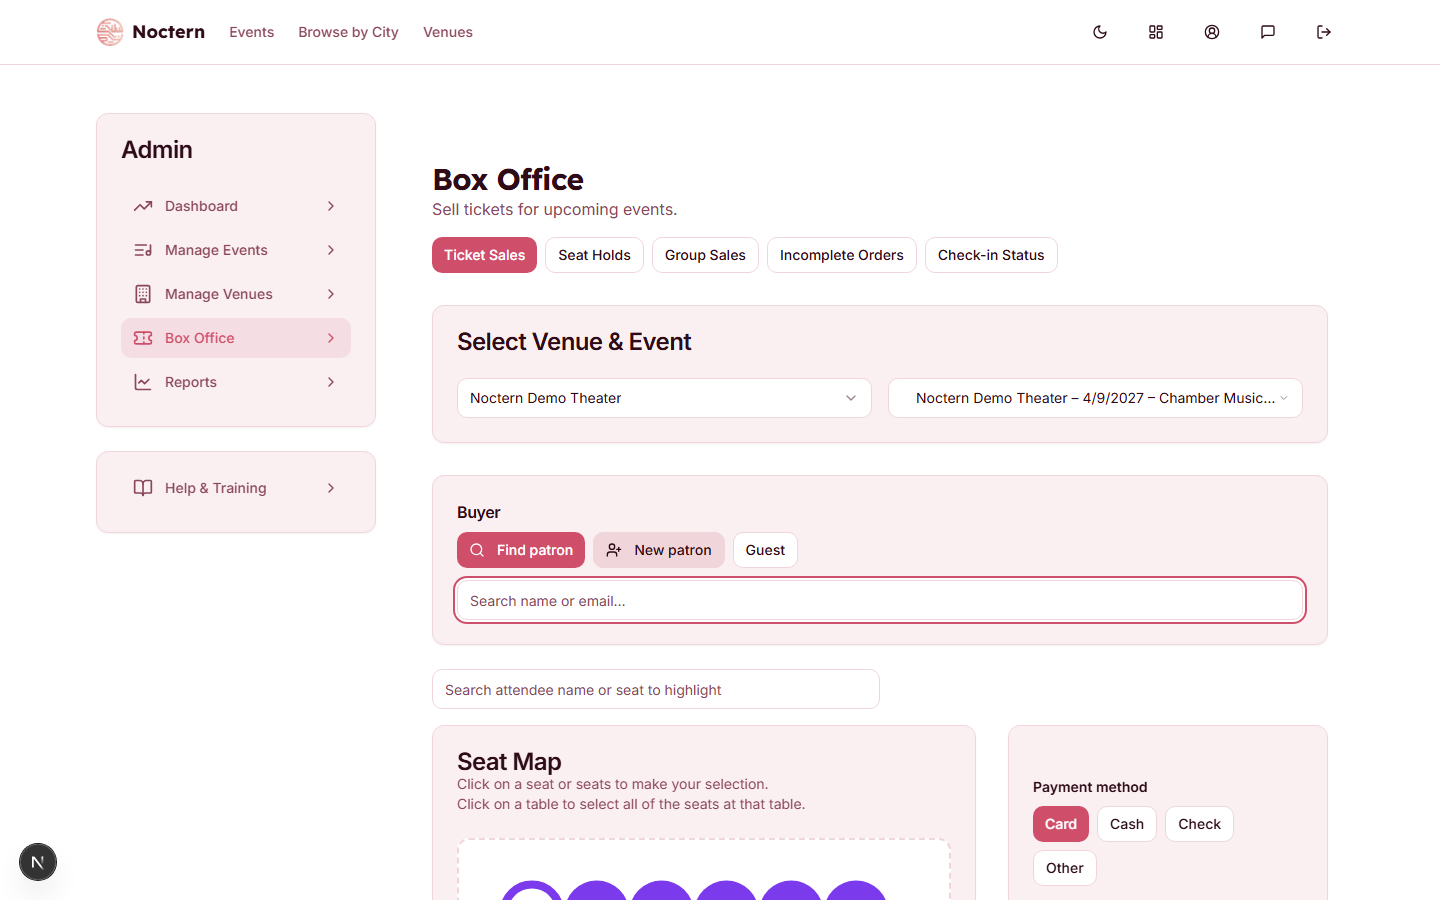Screen dimensions: 1440x900
Task: Click 'Sell tickets for upcoming events.' text
Action: coord(555,209)
